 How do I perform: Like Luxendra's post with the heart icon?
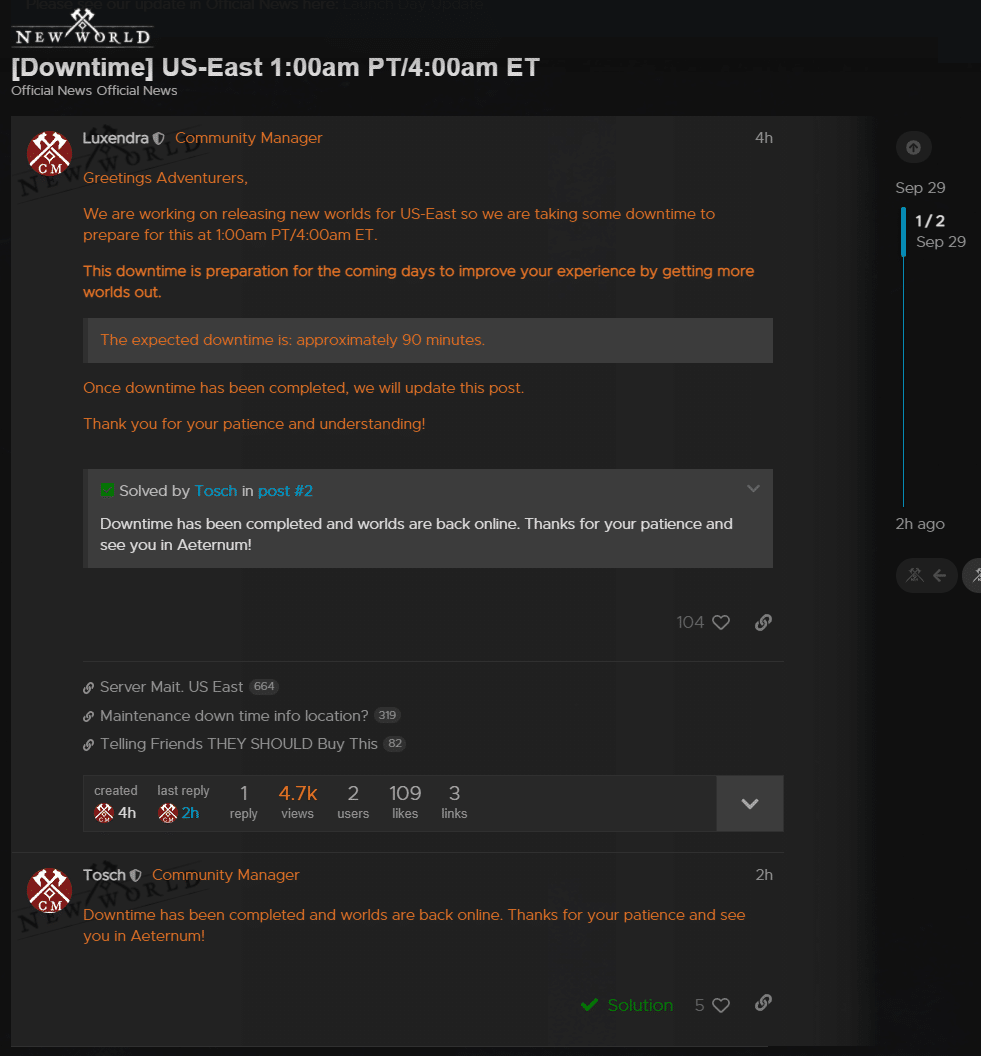(721, 622)
